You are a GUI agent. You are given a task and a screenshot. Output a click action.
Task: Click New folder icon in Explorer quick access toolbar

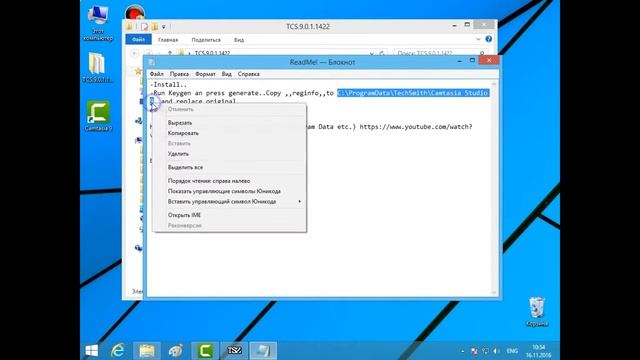pos(154,27)
